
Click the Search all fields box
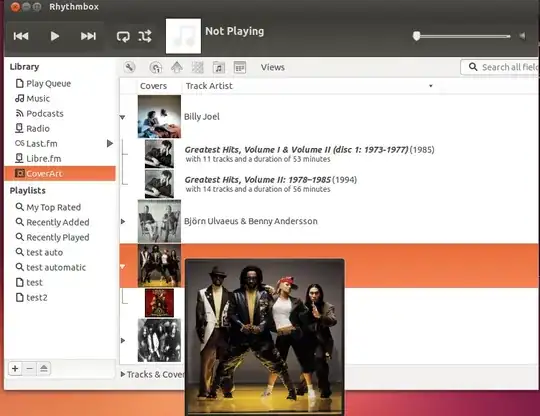pos(500,67)
